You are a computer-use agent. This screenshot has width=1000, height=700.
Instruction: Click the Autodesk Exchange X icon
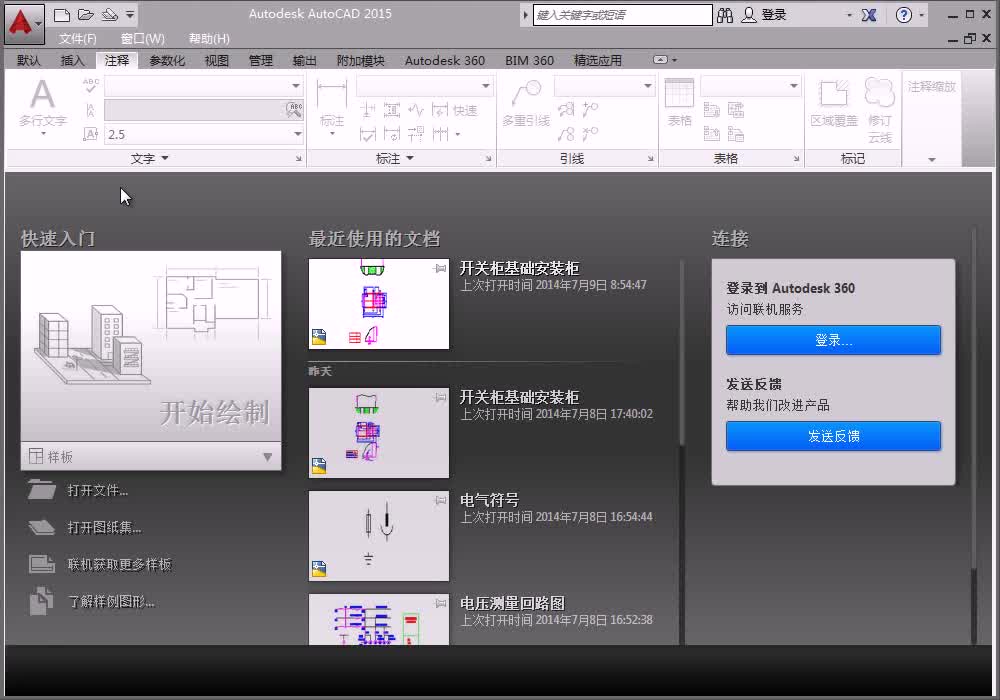[x=869, y=15]
